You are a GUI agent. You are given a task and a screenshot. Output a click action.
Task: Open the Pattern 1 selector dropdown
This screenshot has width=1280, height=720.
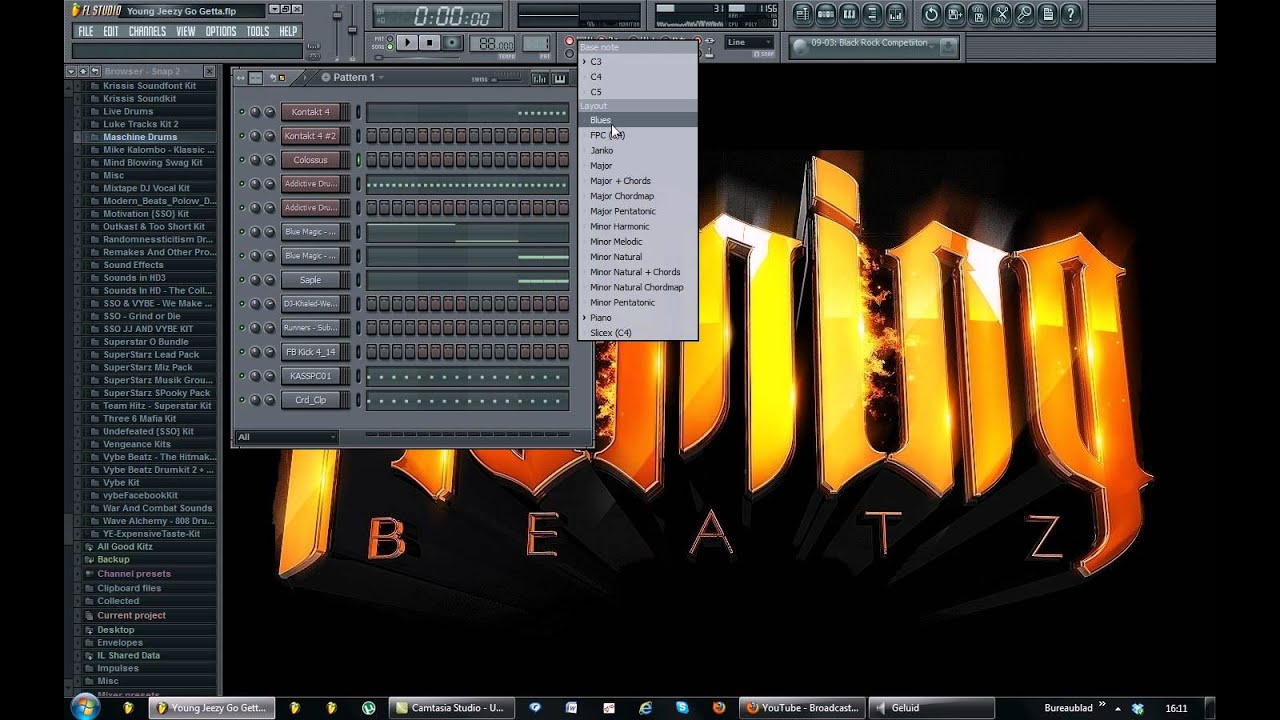pyautogui.click(x=356, y=77)
